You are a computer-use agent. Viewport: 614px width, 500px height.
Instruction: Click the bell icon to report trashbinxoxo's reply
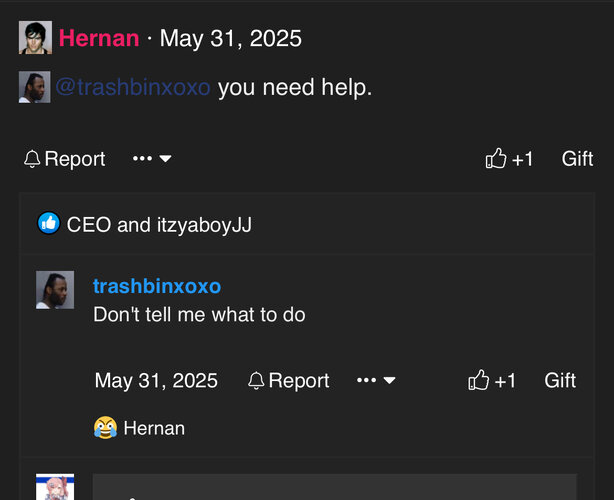[x=257, y=381]
